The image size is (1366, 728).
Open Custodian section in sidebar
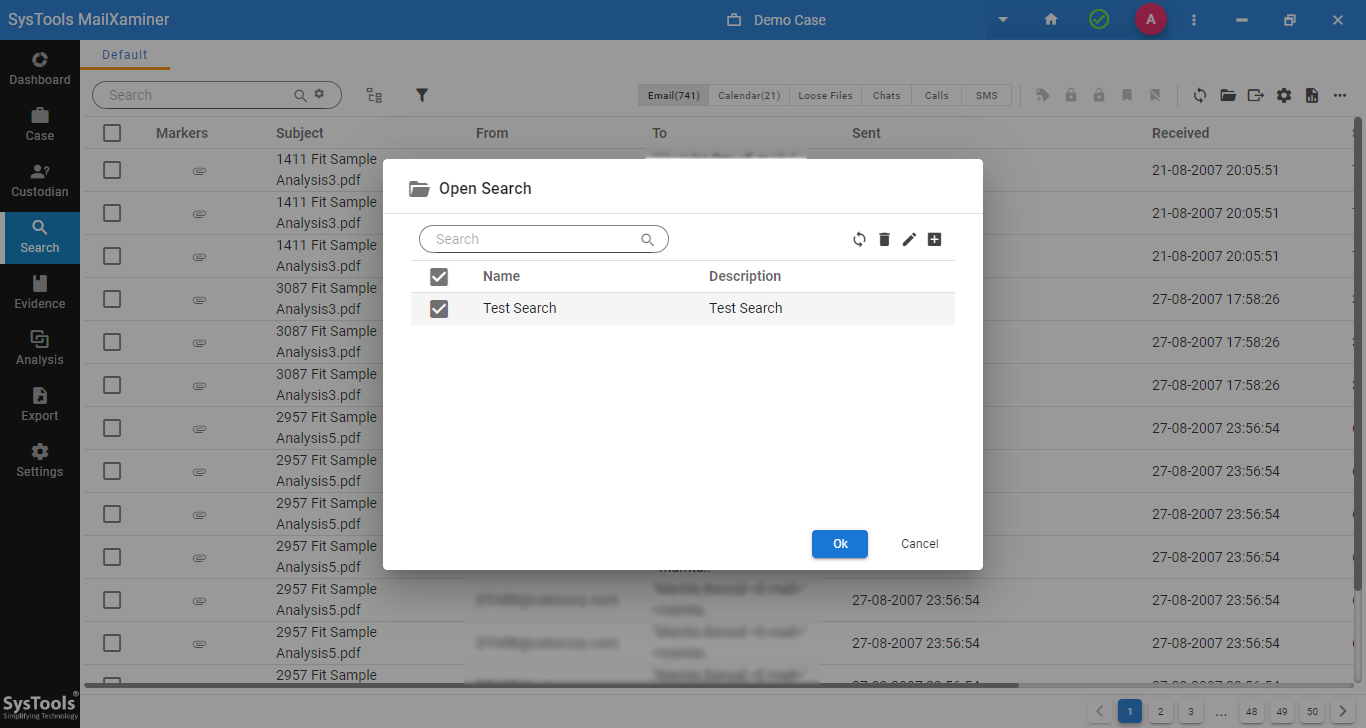40,181
